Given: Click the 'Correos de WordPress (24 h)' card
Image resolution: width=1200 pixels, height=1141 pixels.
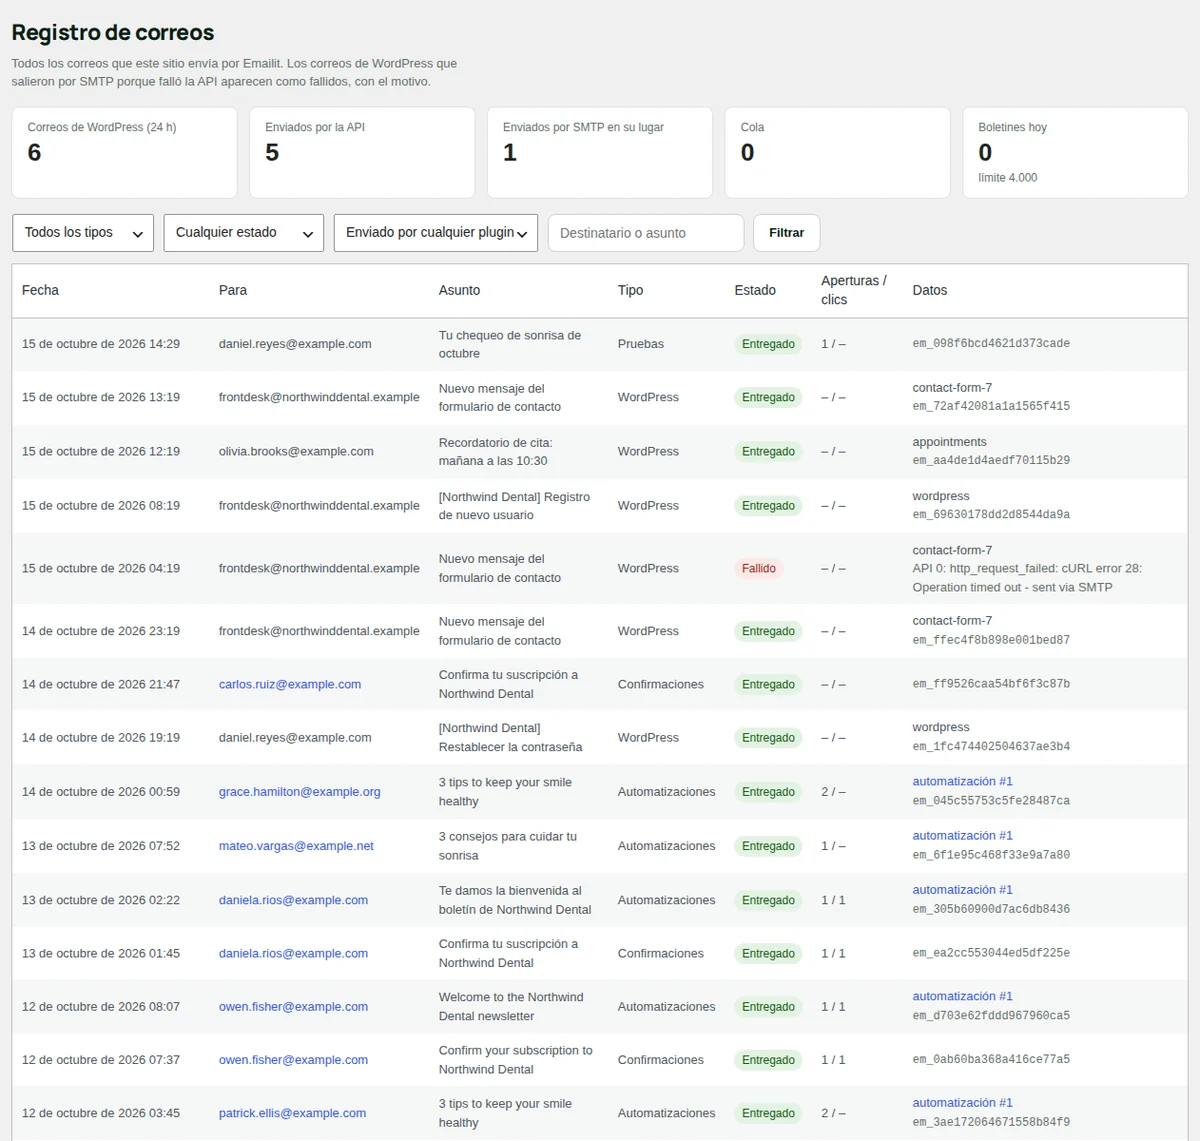Looking at the screenshot, I should point(124,152).
